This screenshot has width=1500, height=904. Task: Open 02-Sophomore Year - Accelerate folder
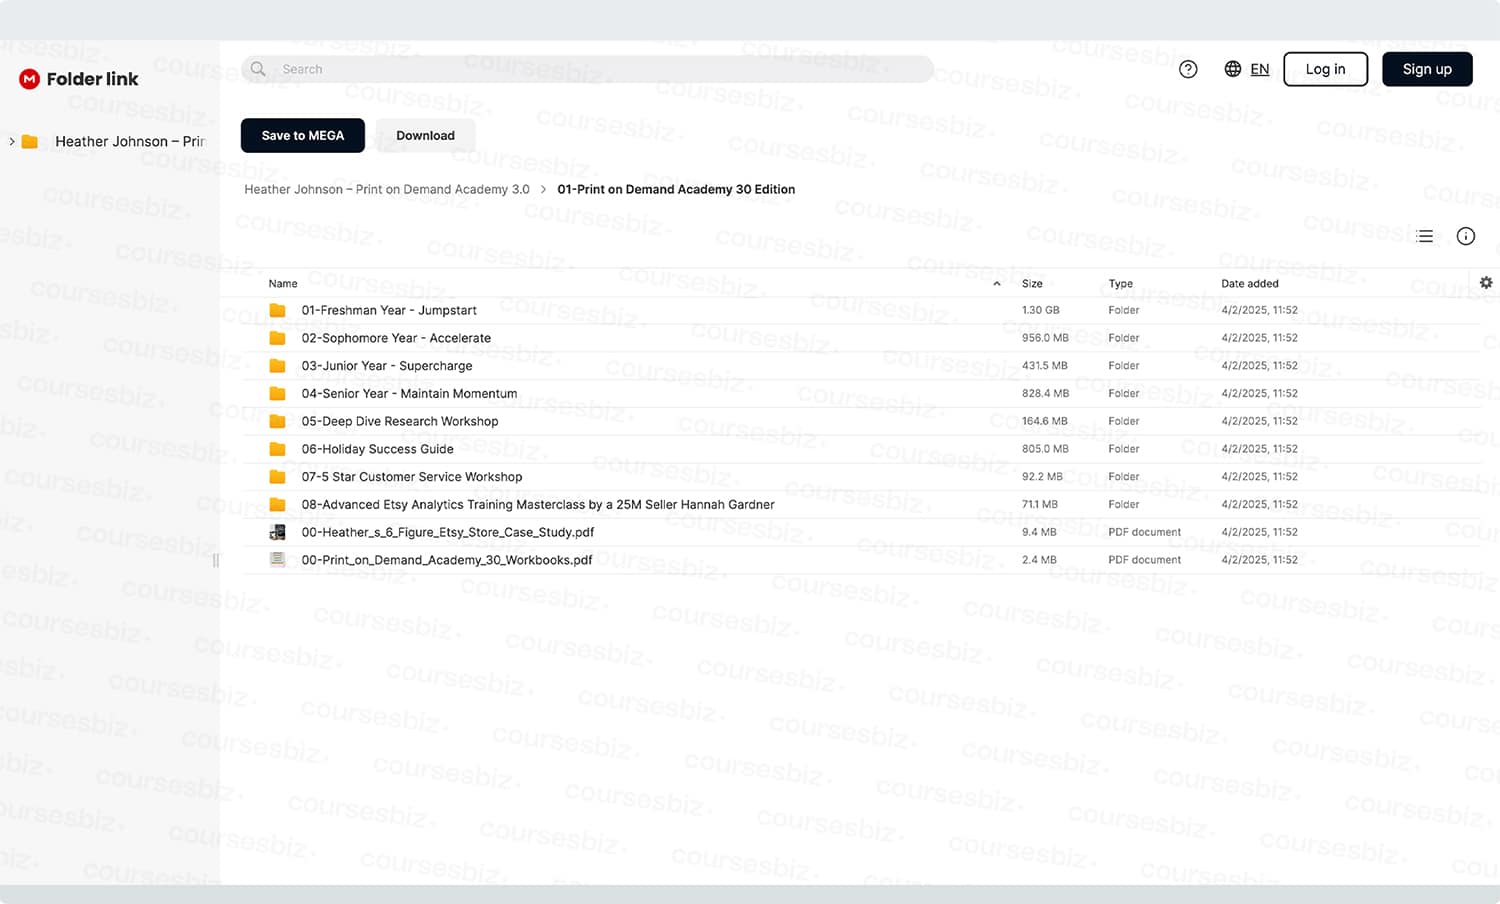click(x=396, y=338)
